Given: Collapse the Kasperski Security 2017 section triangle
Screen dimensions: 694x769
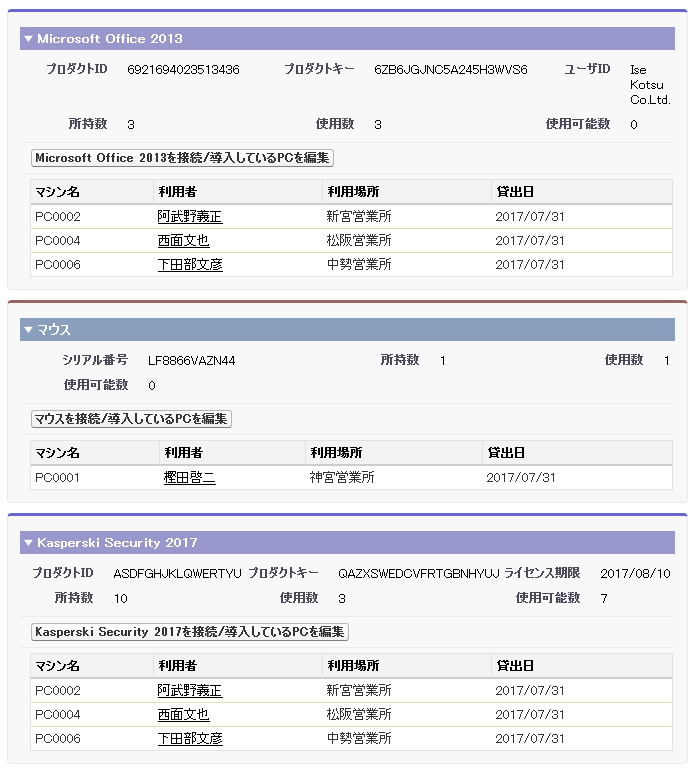Looking at the screenshot, I should pyautogui.click(x=28, y=542).
